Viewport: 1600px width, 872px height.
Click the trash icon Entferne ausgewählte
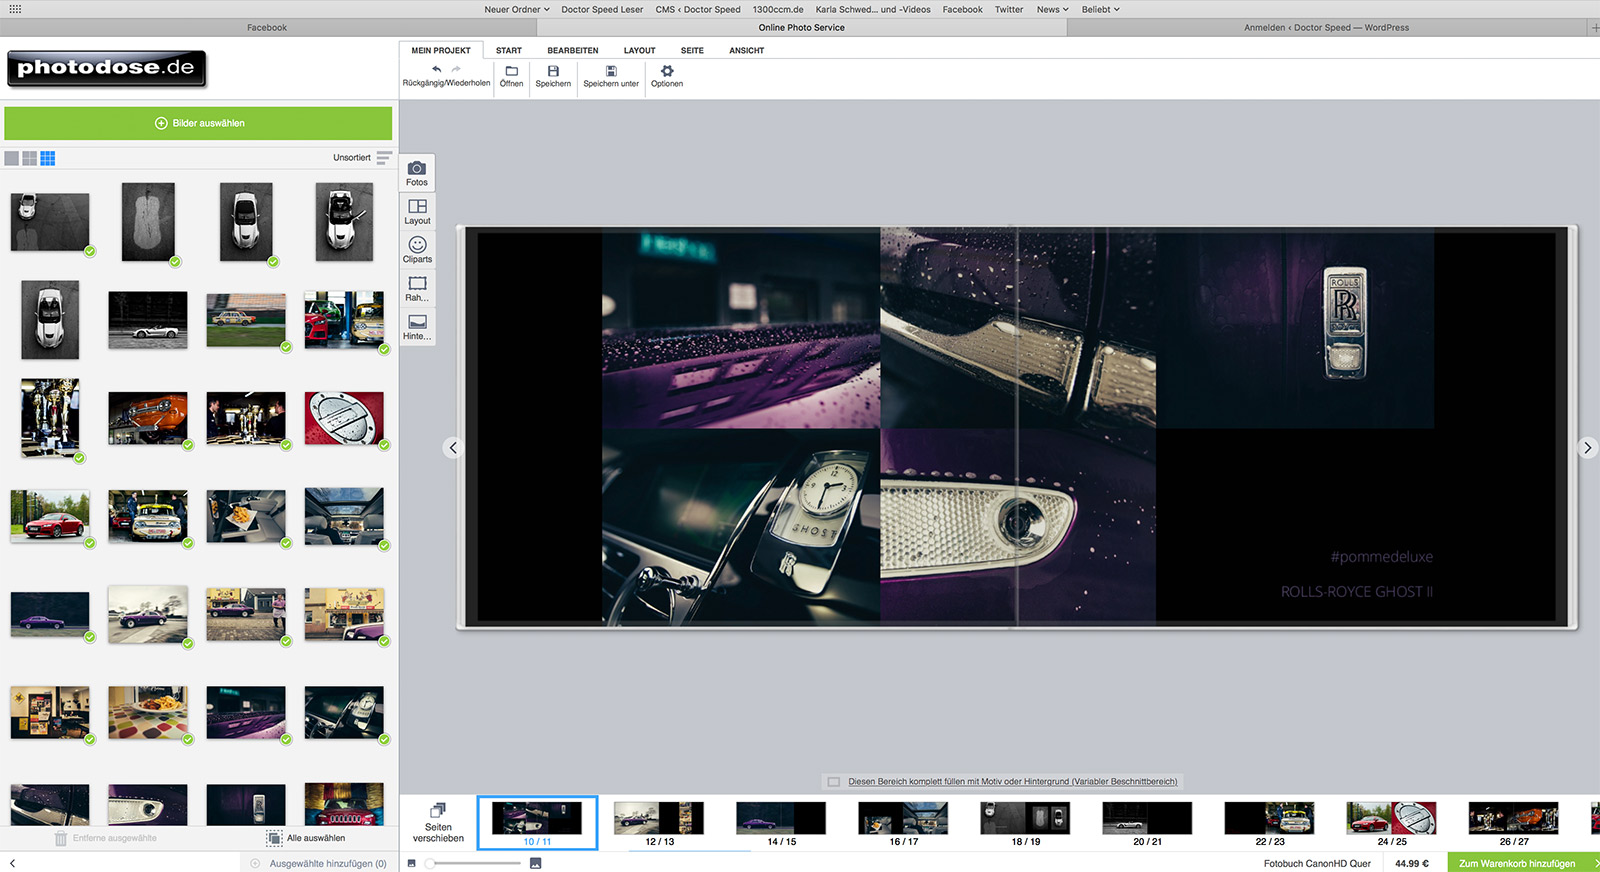pyautogui.click(x=61, y=838)
